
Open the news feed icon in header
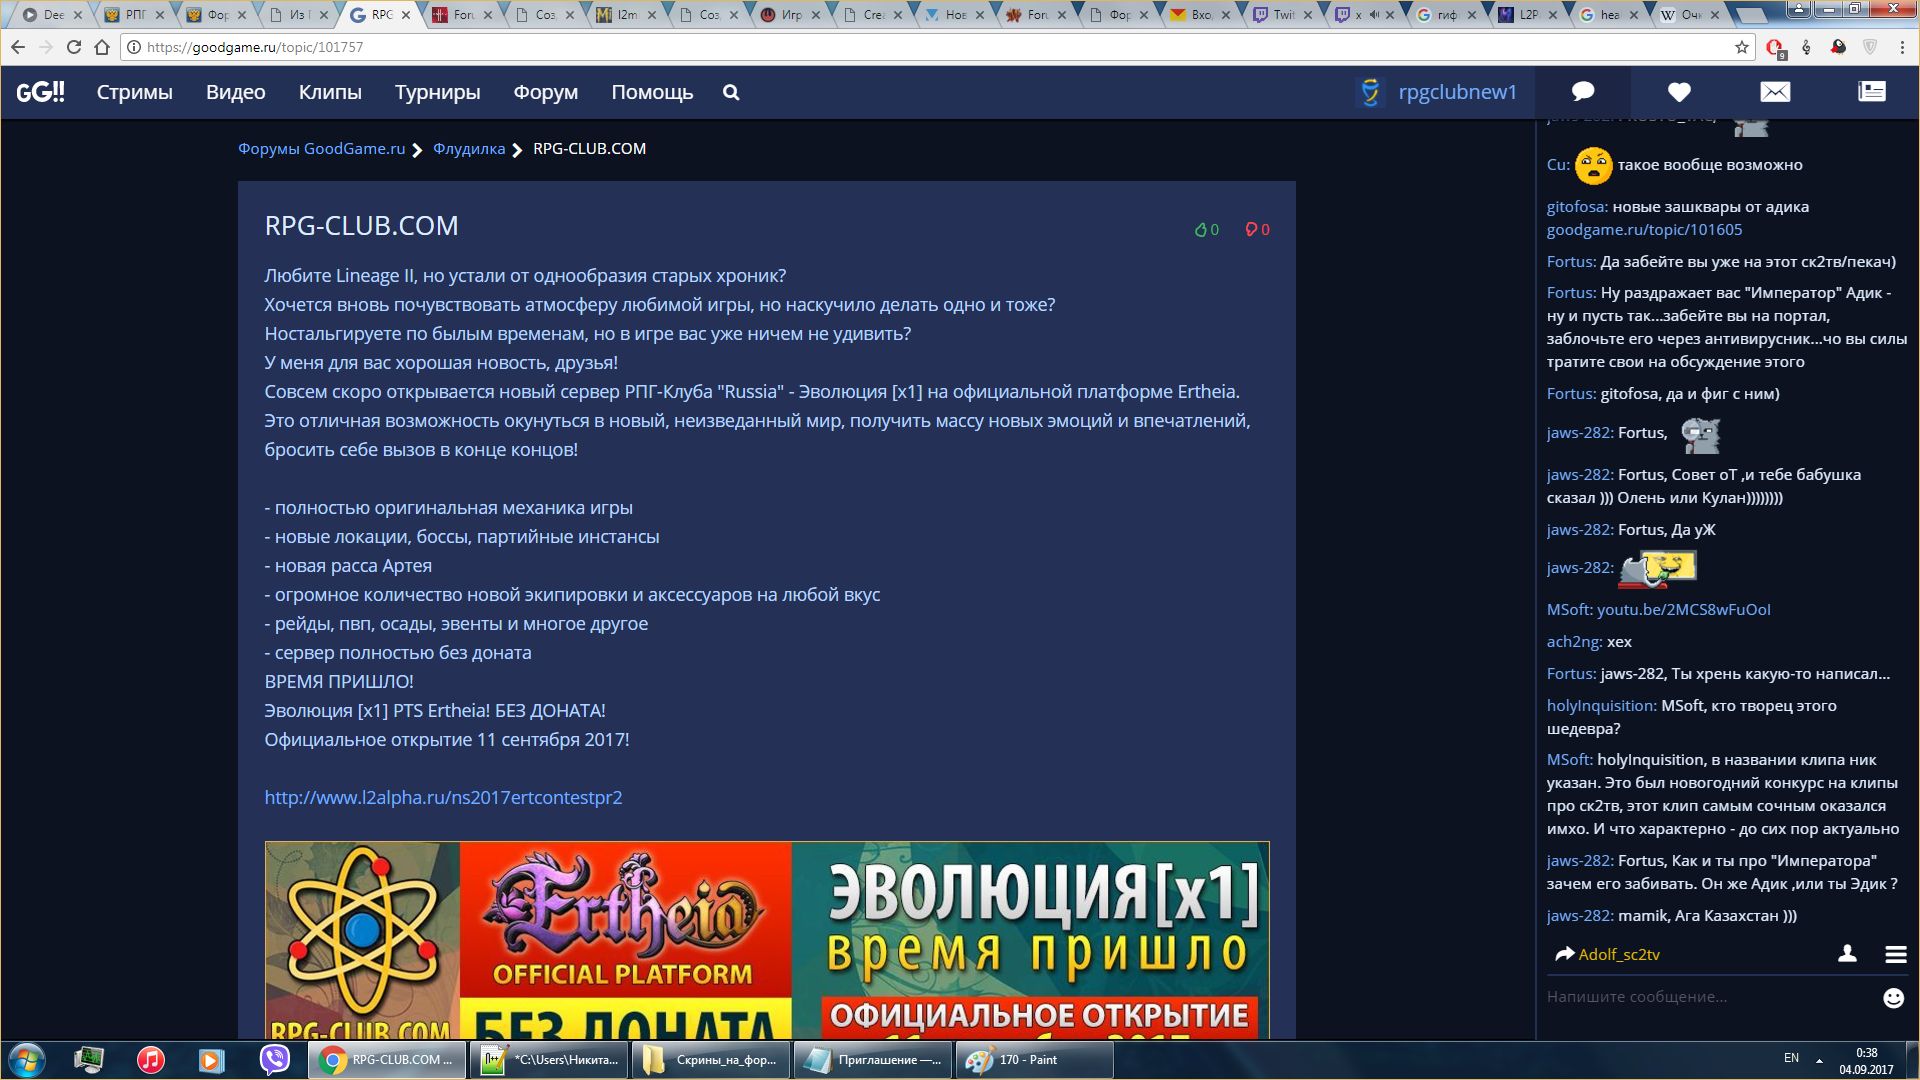(1872, 92)
